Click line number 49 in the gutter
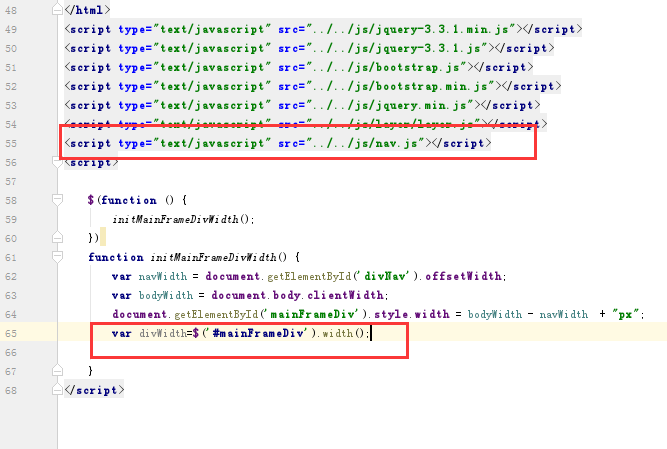The image size is (667, 449). (11, 30)
